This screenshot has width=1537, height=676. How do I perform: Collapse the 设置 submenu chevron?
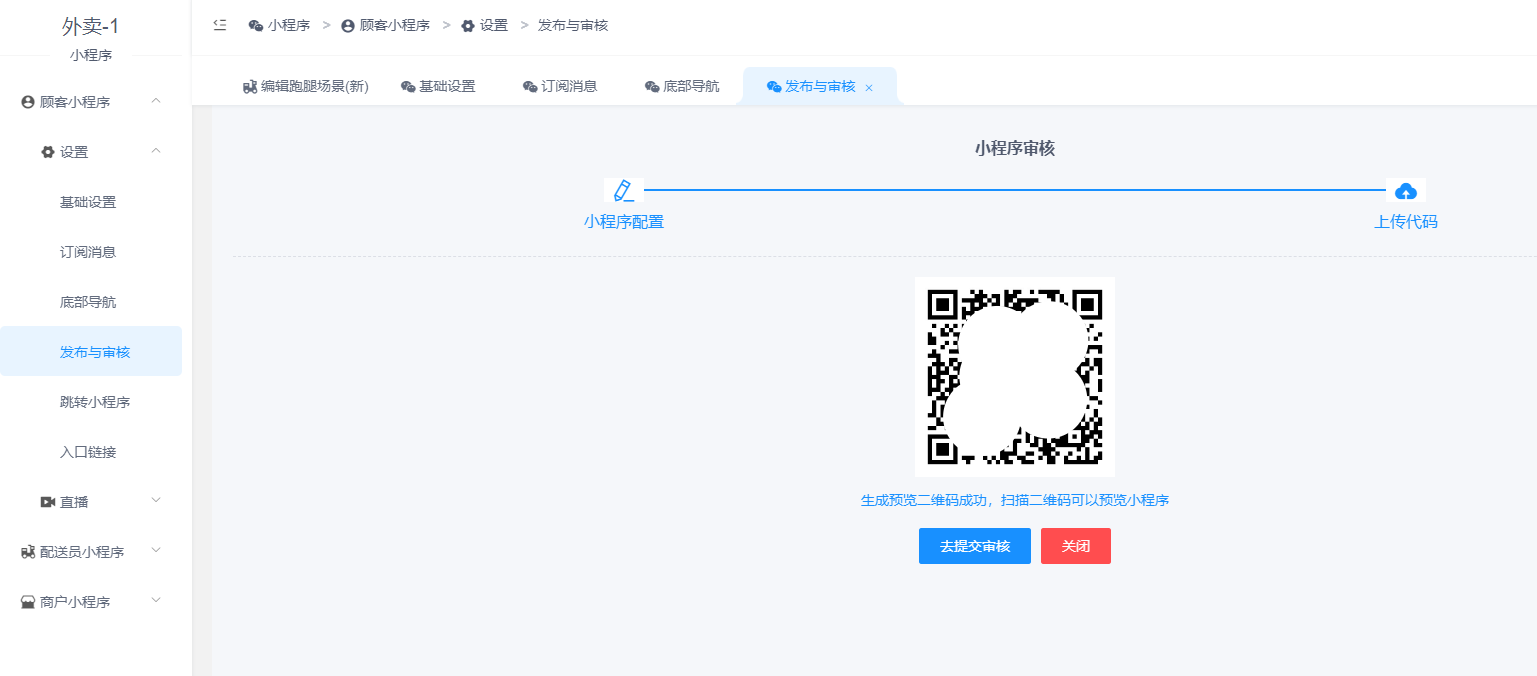pos(156,151)
